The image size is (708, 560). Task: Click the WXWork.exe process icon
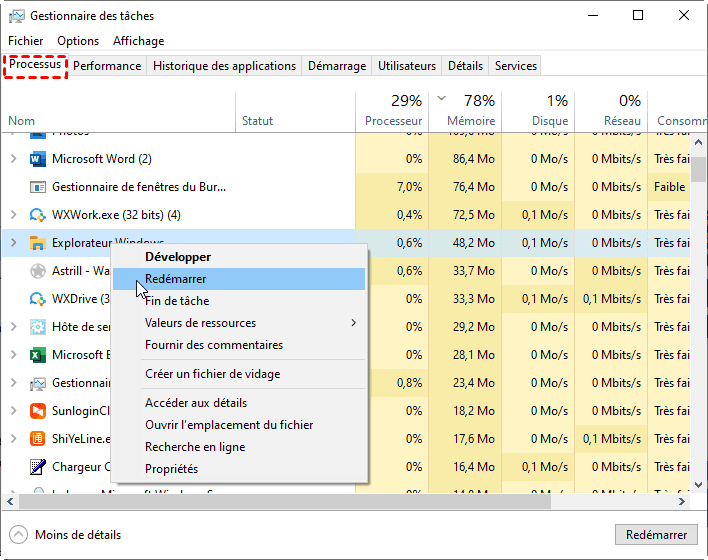(x=38, y=215)
